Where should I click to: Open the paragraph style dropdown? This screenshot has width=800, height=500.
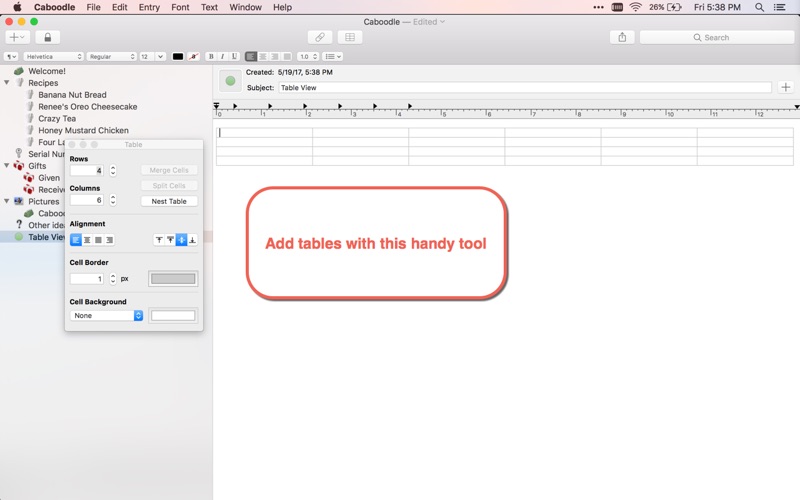tap(11, 57)
